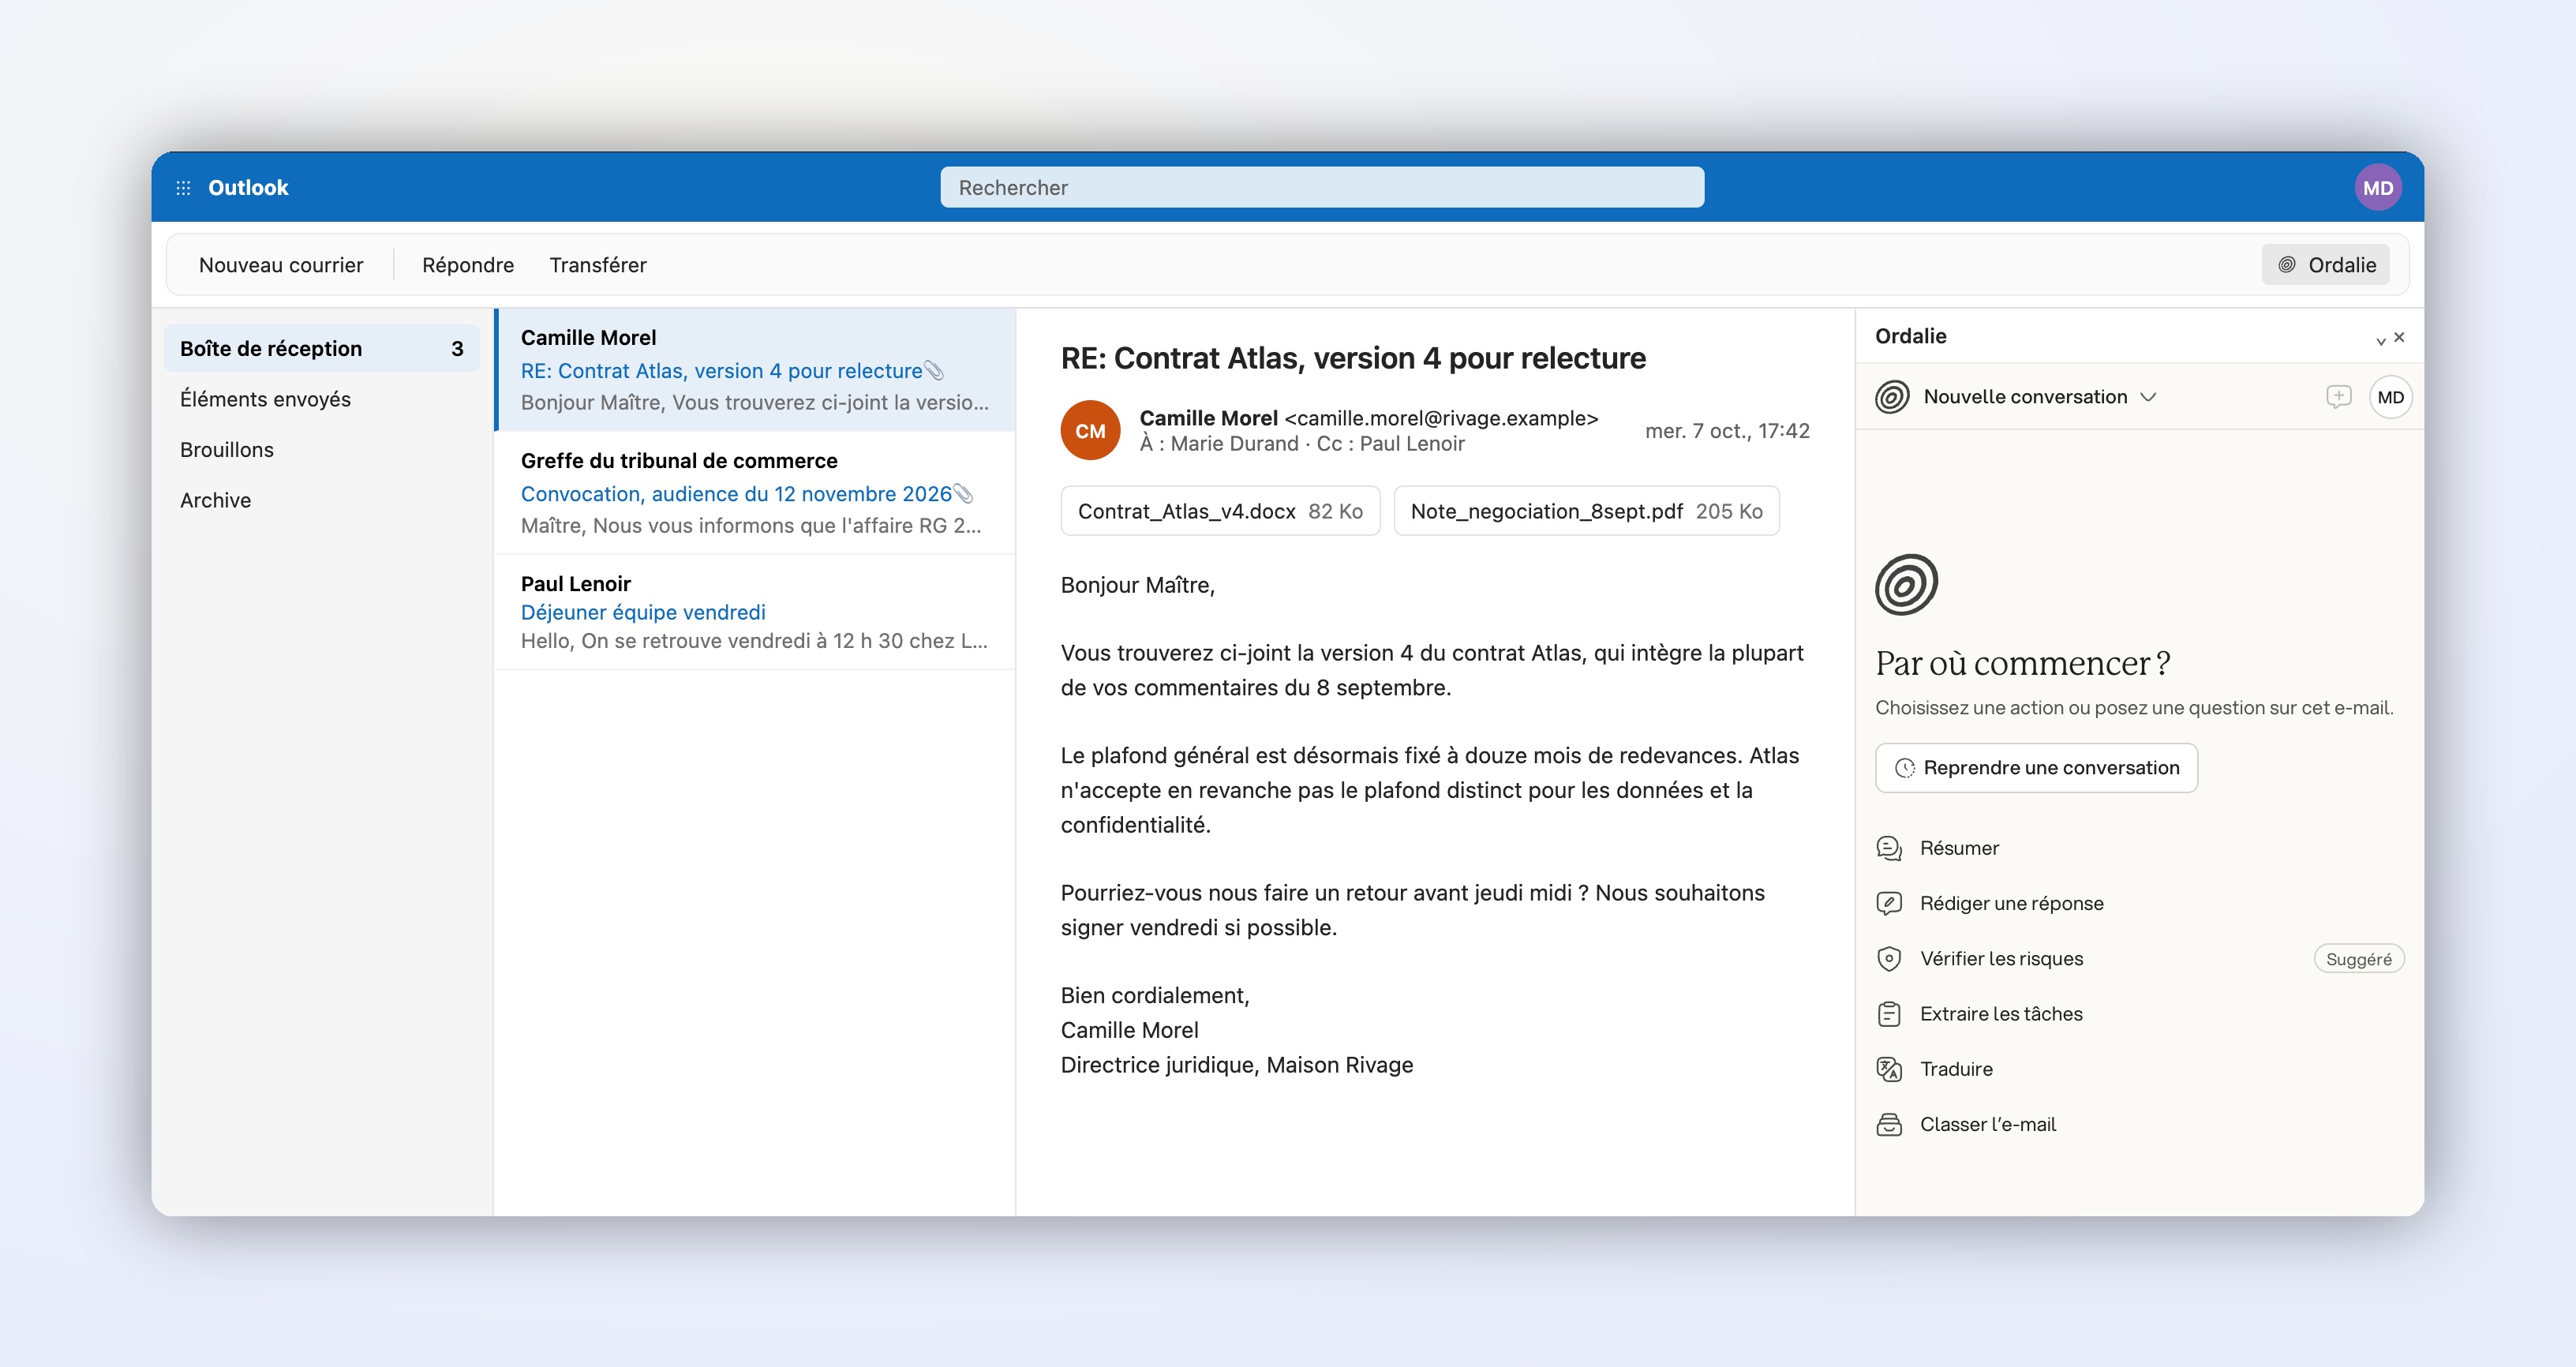Click the Suggéré badge next to Vérifier les risques
The height and width of the screenshot is (1367, 2576).
2358,959
